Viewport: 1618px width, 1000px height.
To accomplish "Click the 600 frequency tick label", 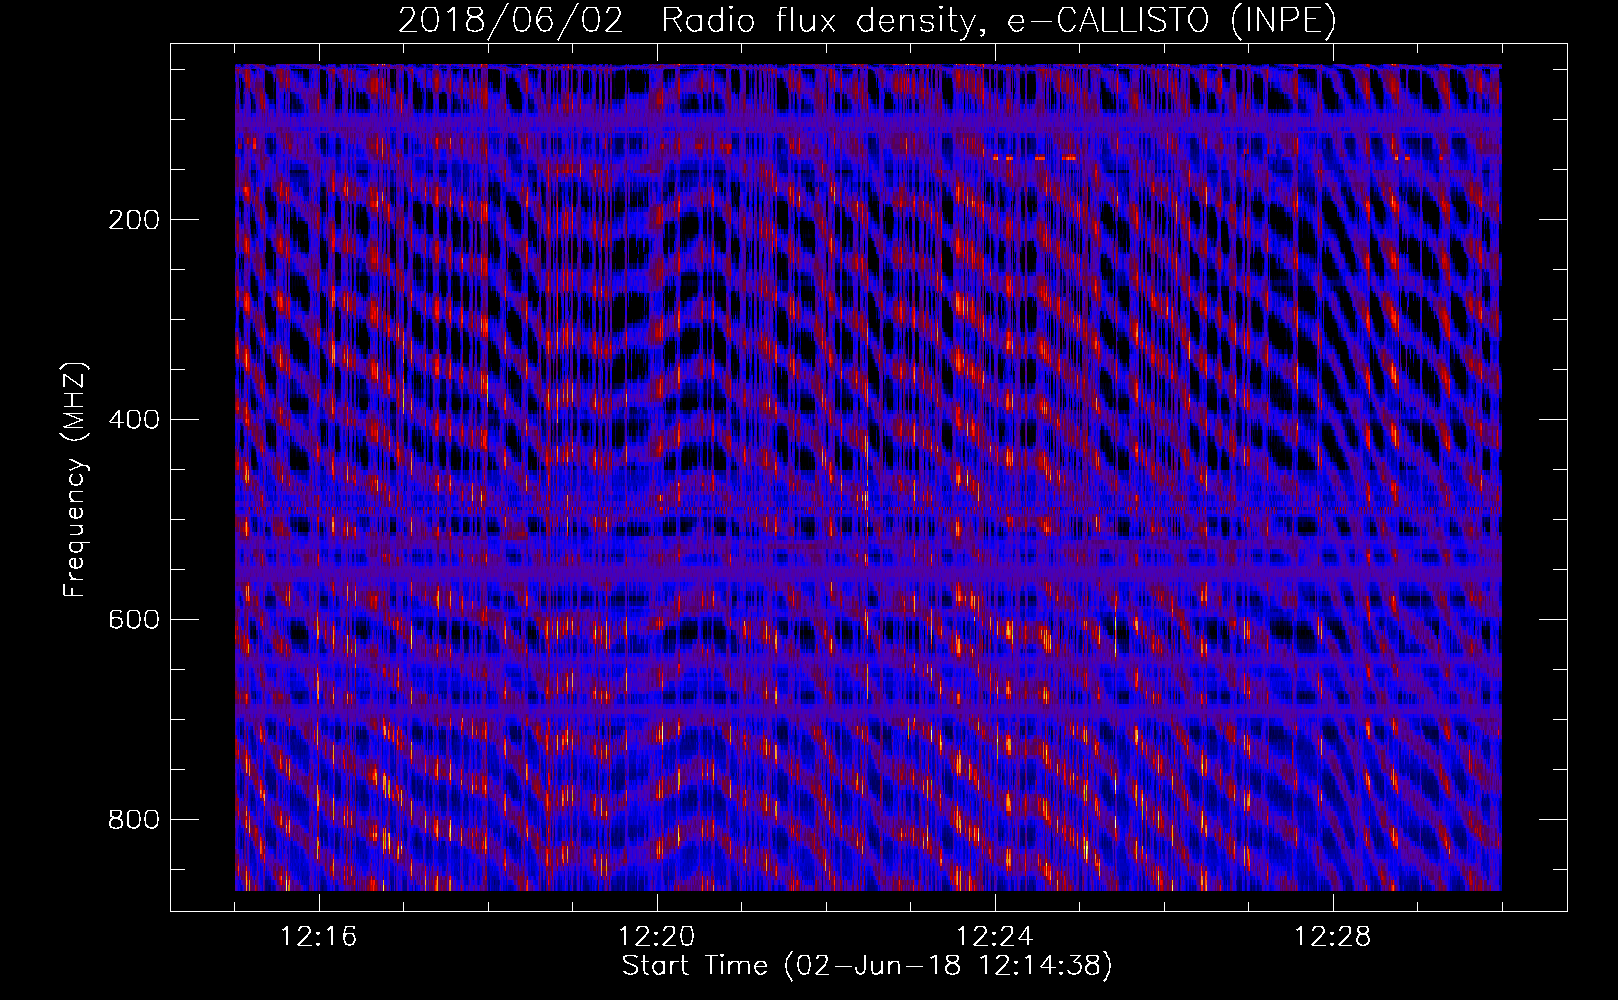I will point(133,620).
